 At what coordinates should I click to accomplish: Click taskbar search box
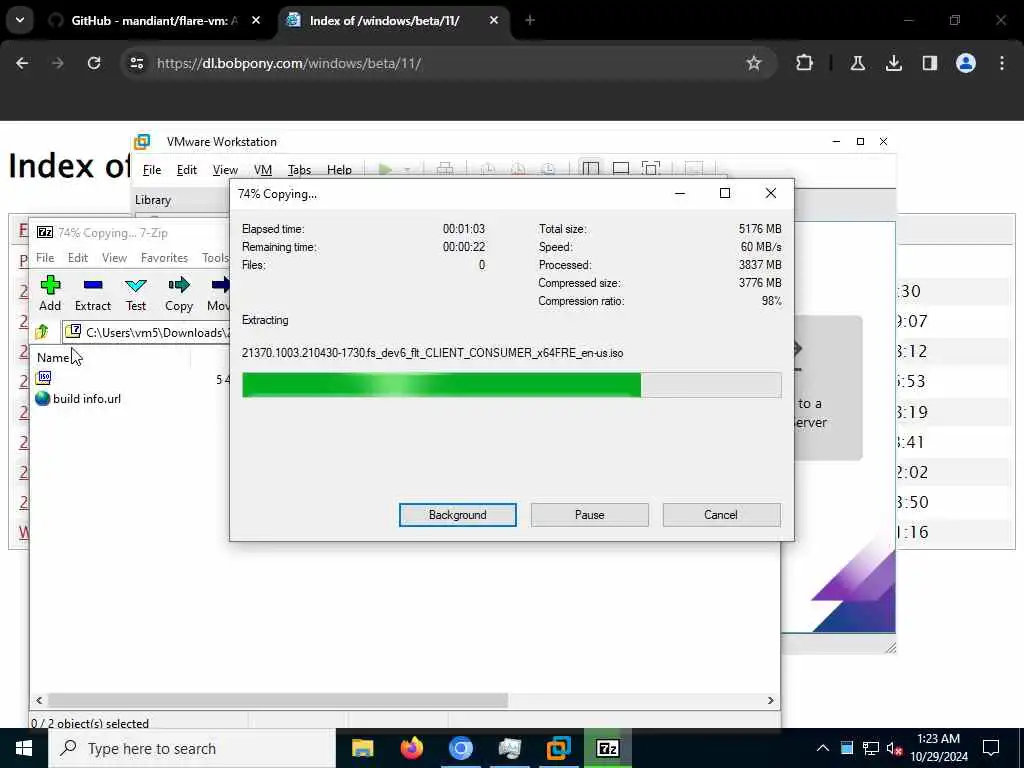[x=192, y=748]
